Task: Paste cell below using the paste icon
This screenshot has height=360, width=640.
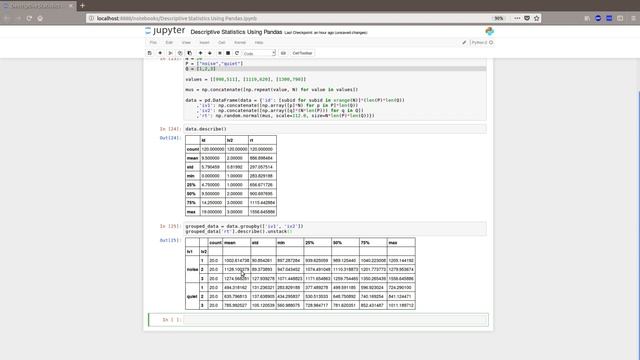Action: 189,53
